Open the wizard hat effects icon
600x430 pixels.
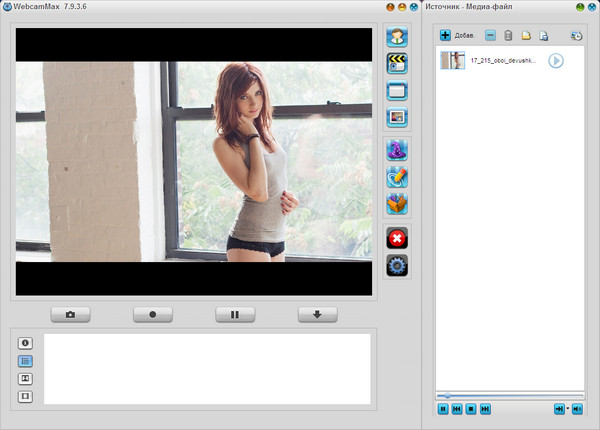pos(397,151)
